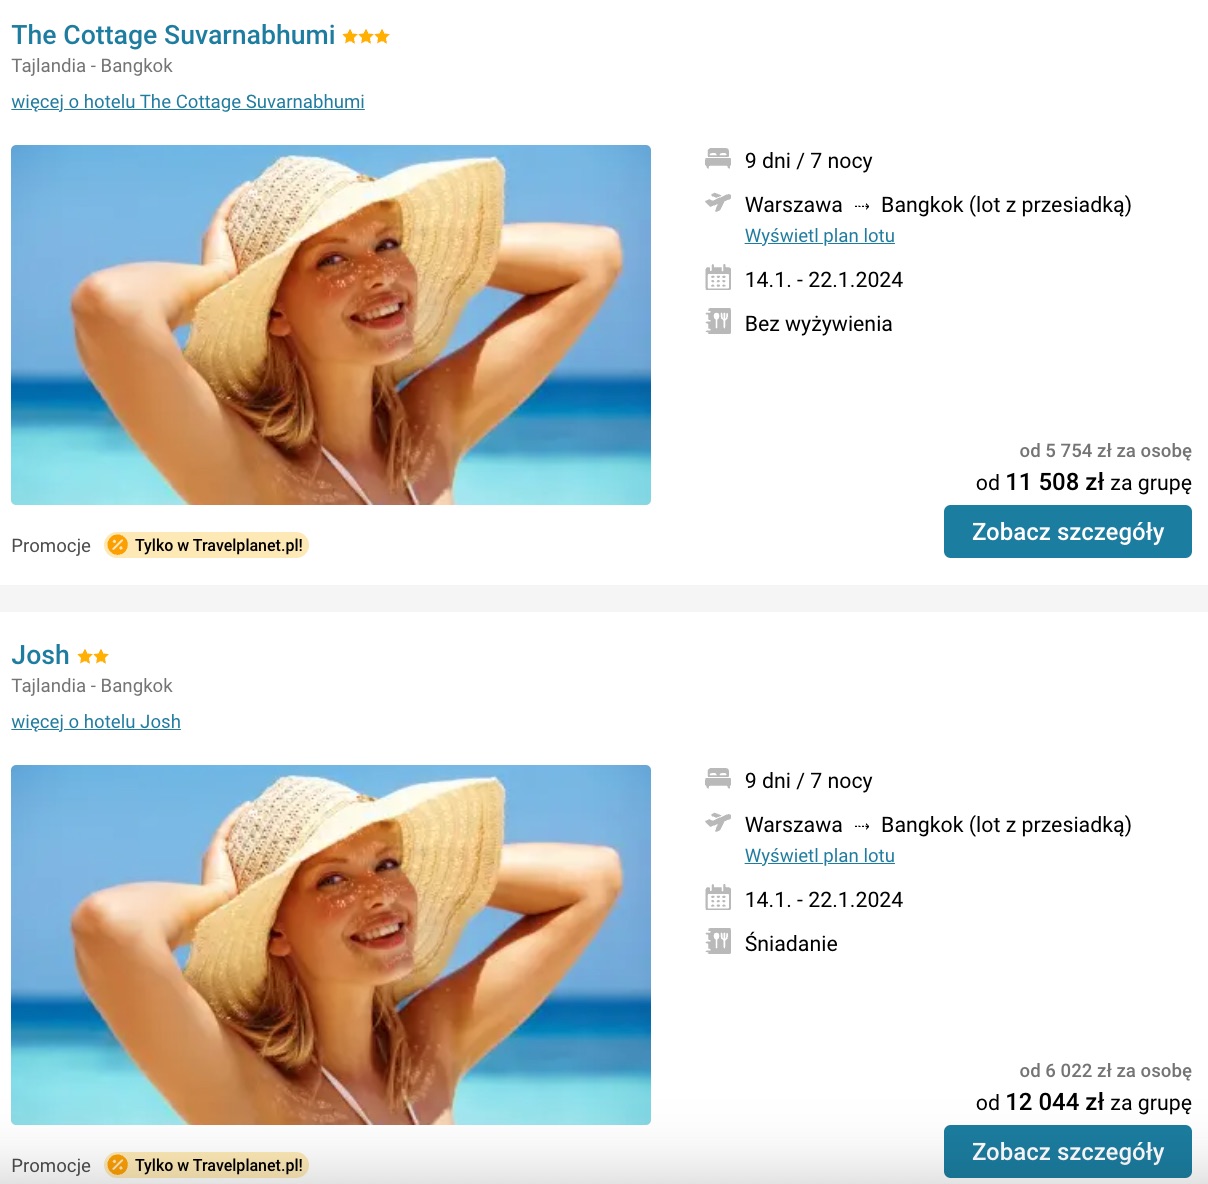Screen dimensions: 1208x1184
Task: Click the airplane icon in Cottage Suvarnabhumi offer
Action: click(718, 203)
